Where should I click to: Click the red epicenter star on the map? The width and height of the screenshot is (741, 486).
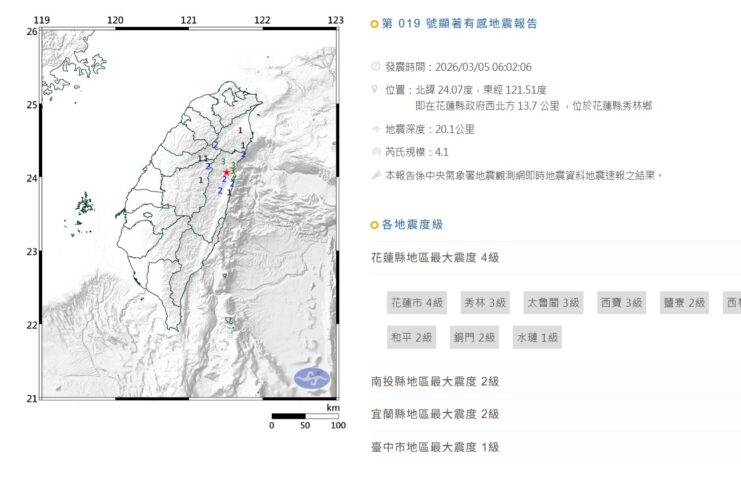tap(227, 172)
